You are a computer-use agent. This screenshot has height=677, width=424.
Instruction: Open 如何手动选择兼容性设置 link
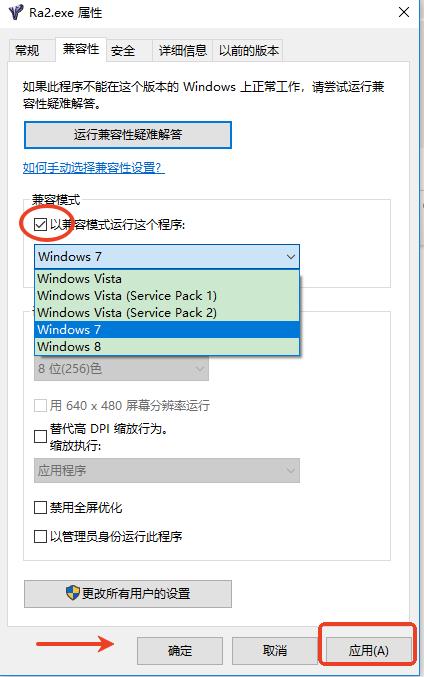(x=94, y=168)
